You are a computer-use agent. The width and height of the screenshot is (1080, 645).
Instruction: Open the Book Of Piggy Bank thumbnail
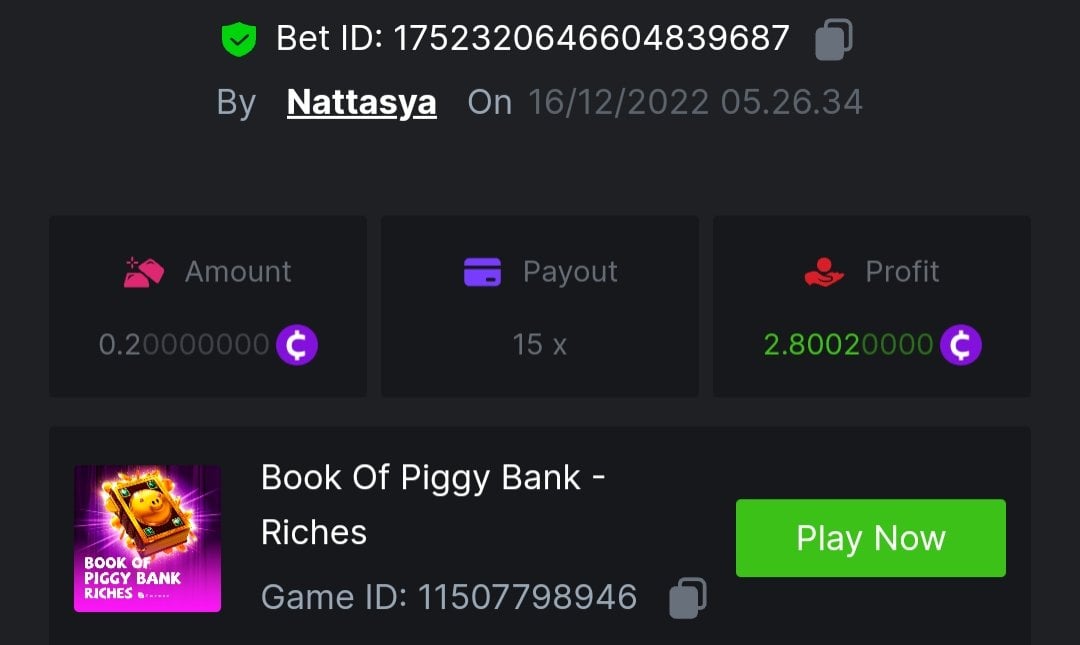coord(147,538)
